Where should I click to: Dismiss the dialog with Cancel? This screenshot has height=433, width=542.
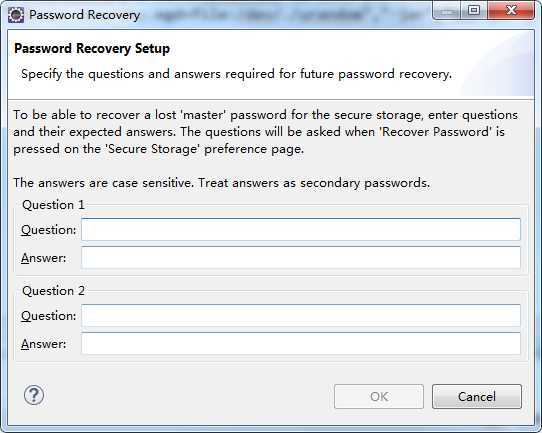[x=477, y=396]
